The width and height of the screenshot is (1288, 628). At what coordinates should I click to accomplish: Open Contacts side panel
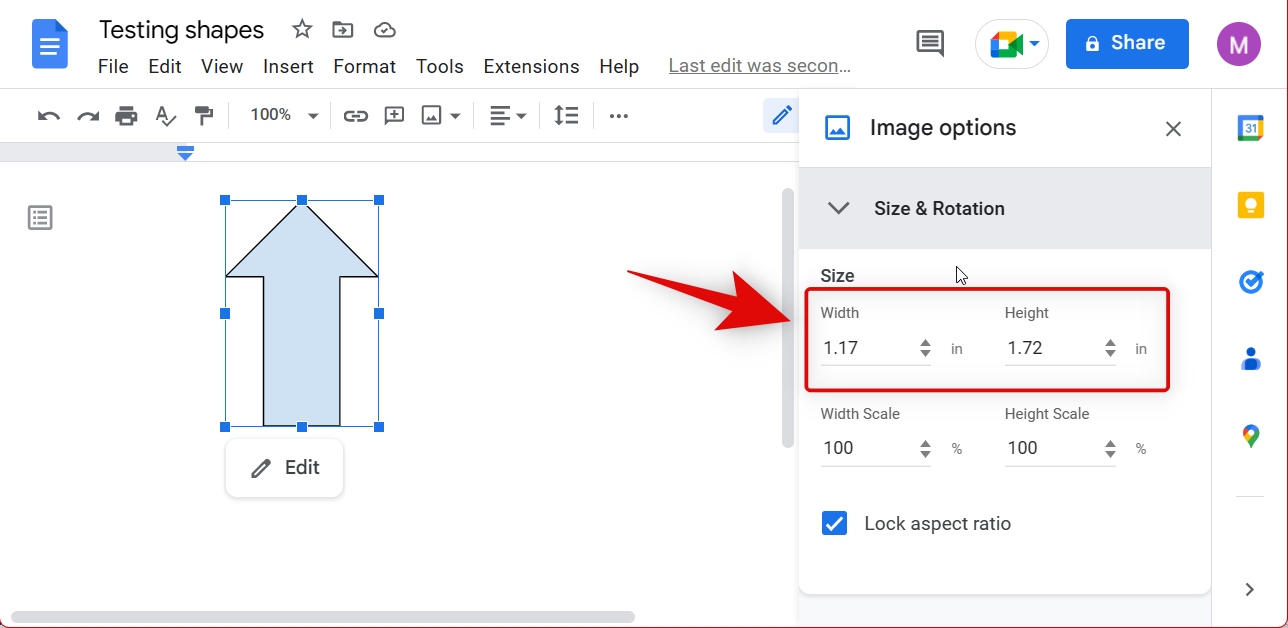pos(1250,359)
